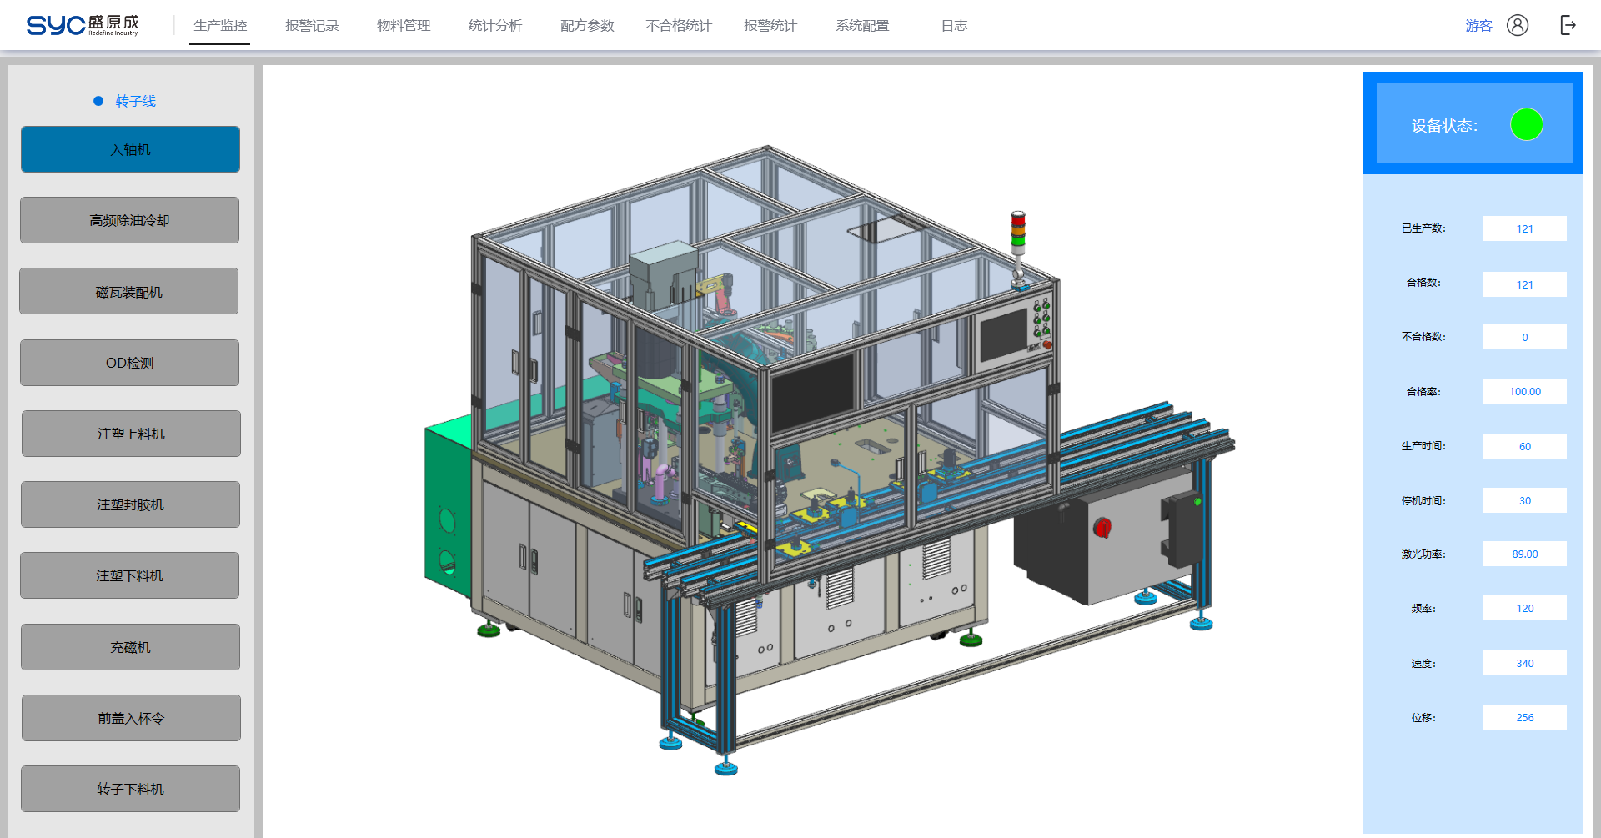Select the OD检测 station button

130,363
